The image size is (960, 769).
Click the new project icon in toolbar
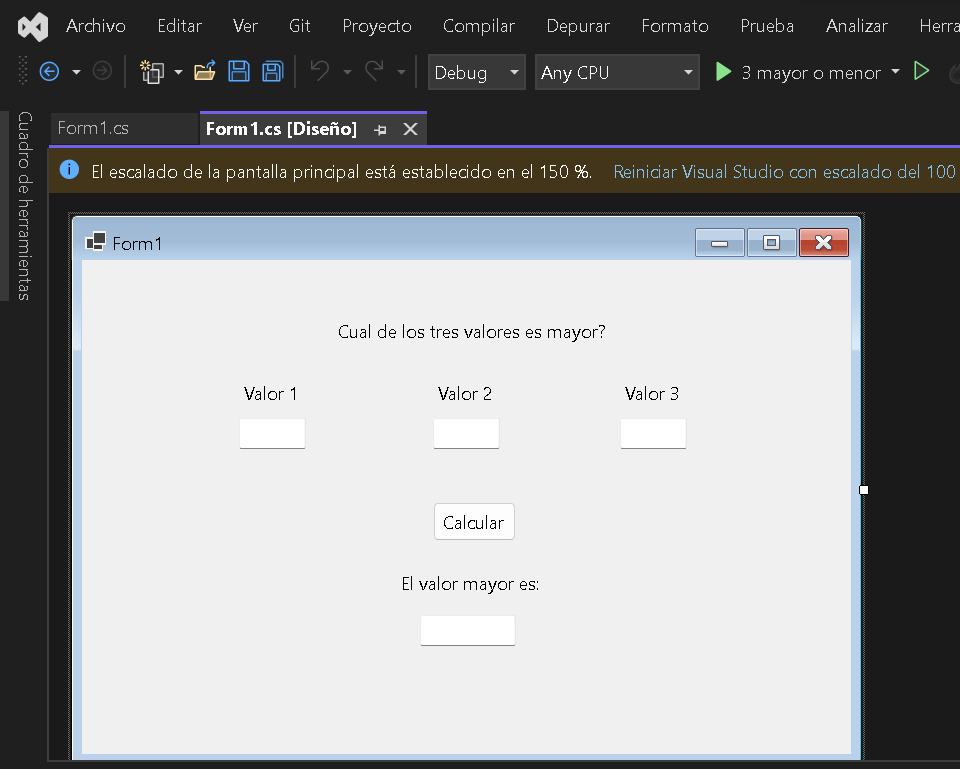click(x=152, y=72)
